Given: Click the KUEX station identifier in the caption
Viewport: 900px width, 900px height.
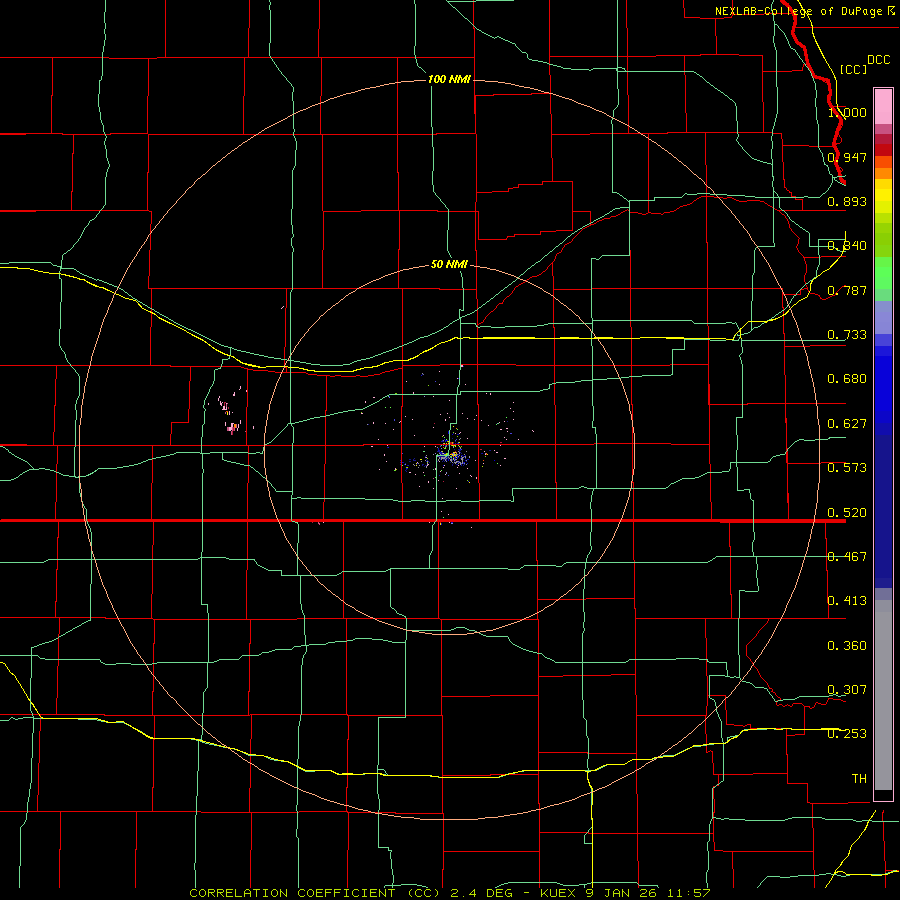Looking at the screenshot, I should 558,893.
